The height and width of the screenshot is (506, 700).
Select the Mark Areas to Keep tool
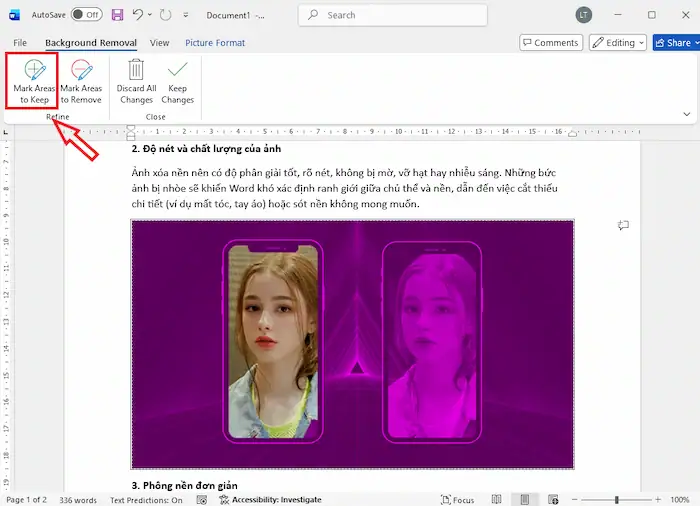coord(34,82)
